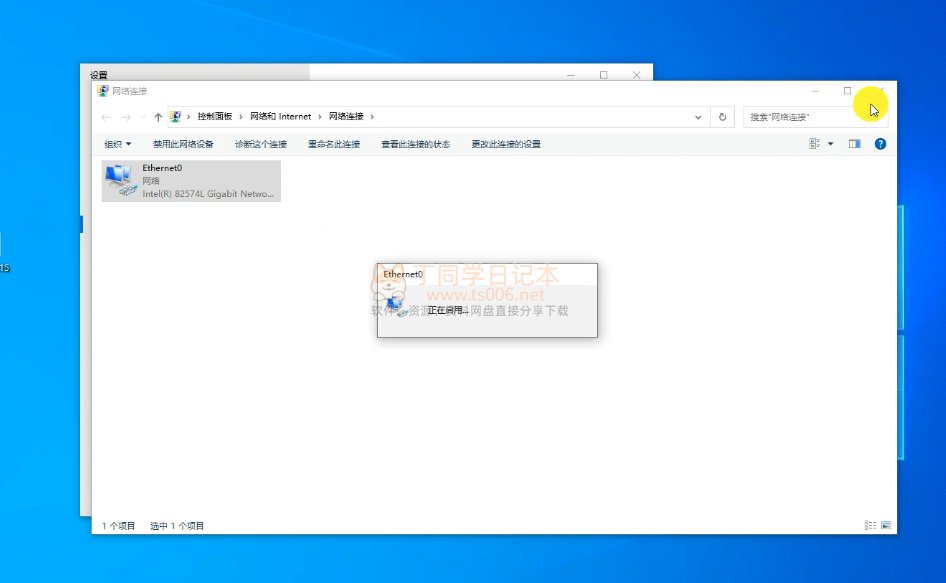946x583 pixels.
Task: Navigate up one folder level
Action: [x=158, y=117]
